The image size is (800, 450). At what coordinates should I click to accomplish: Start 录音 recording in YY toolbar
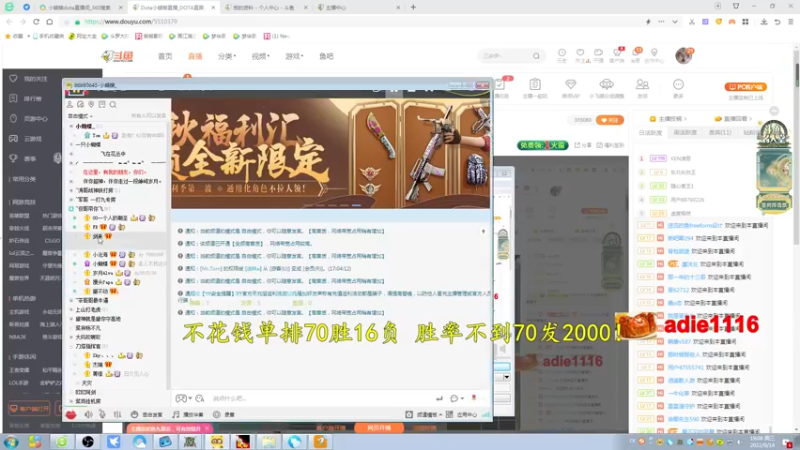point(224,415)
